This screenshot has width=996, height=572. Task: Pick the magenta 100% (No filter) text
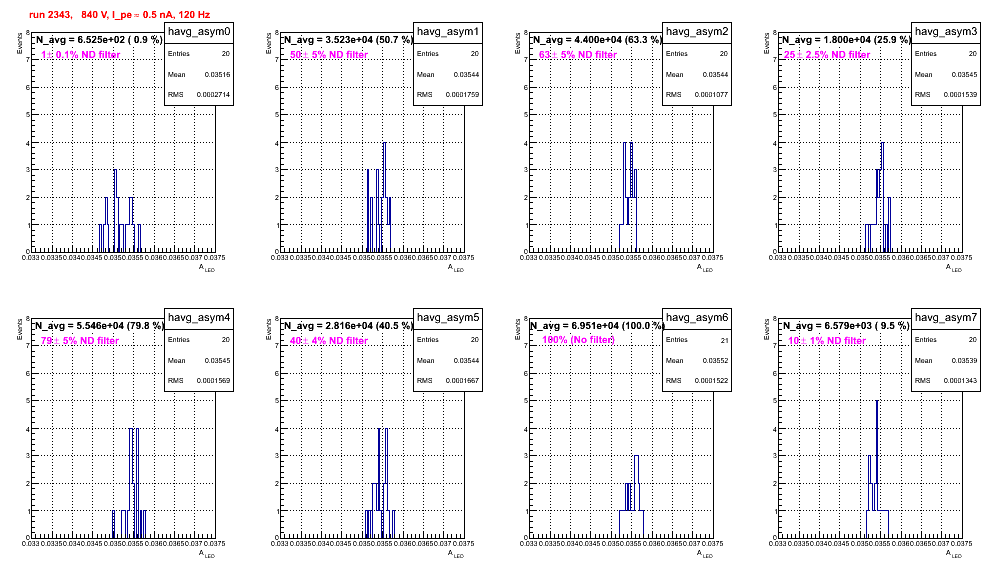[579, 340]
